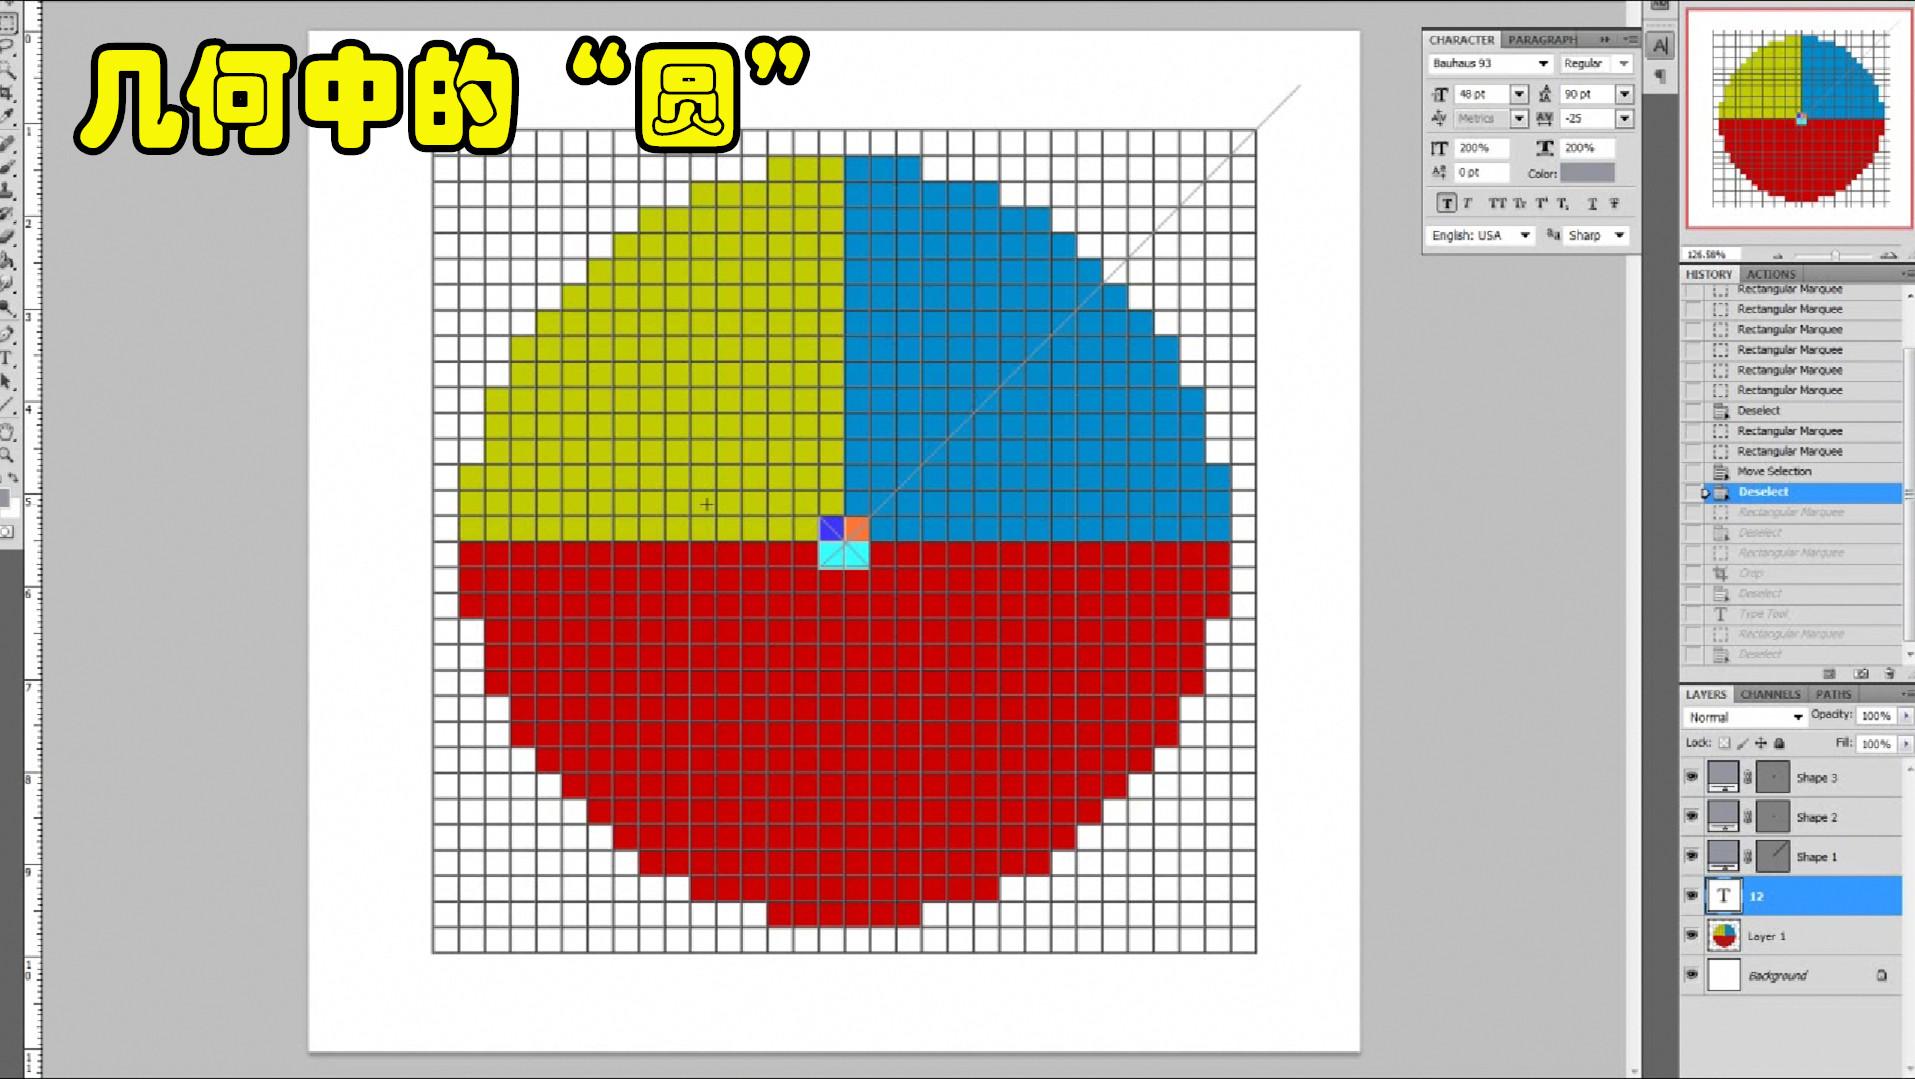Toggle Strikethrough text style

1614,203
